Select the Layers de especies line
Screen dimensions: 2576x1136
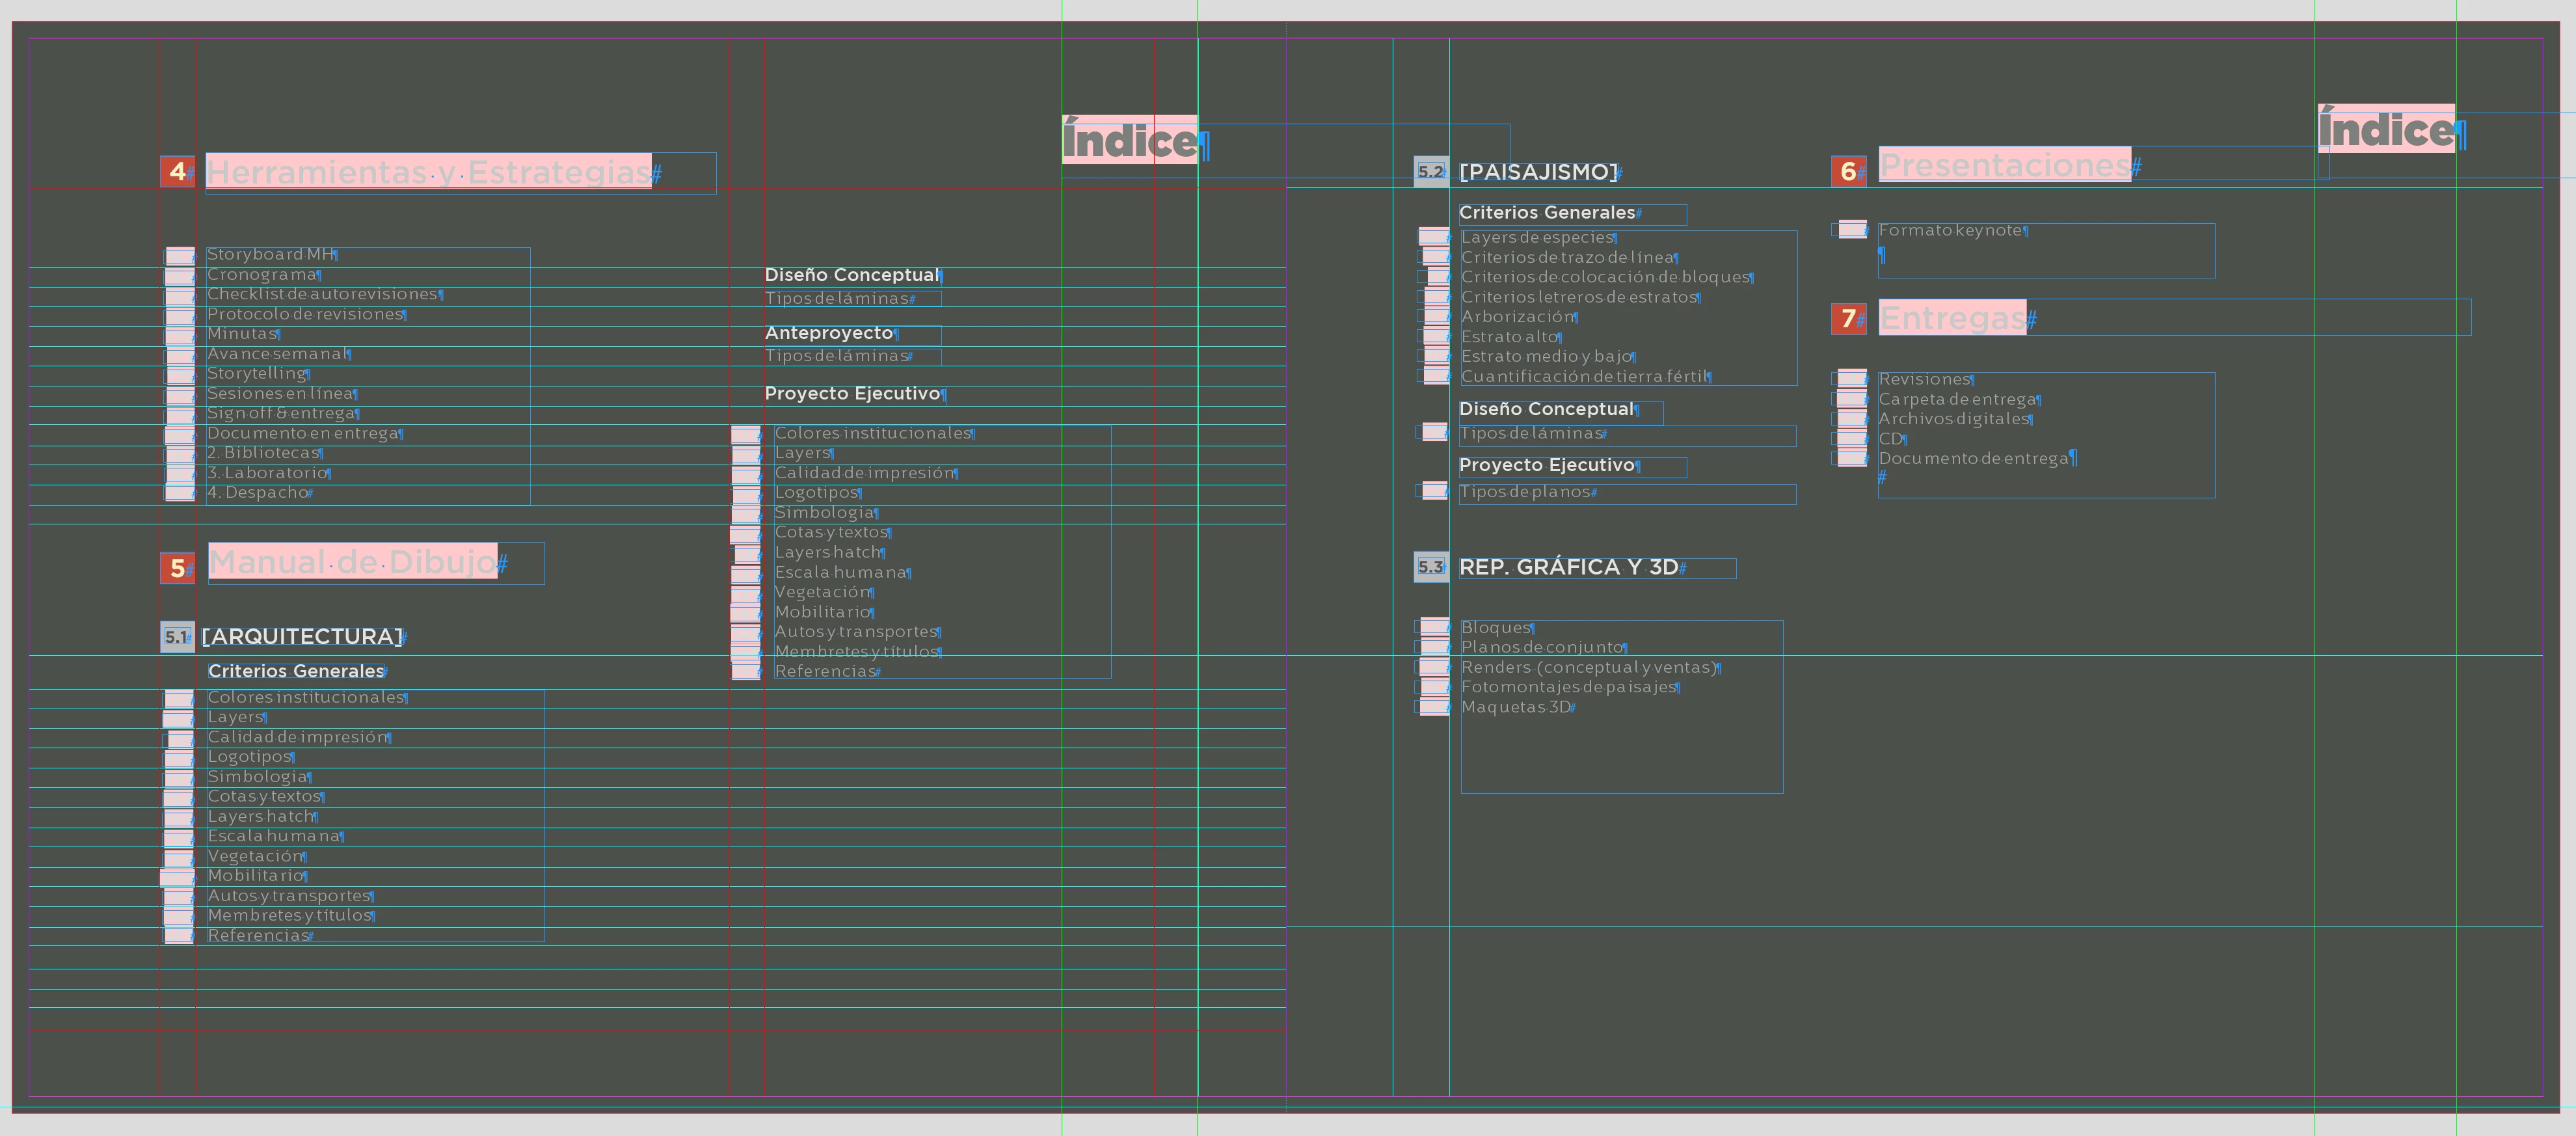click(x=1537, y=238)
